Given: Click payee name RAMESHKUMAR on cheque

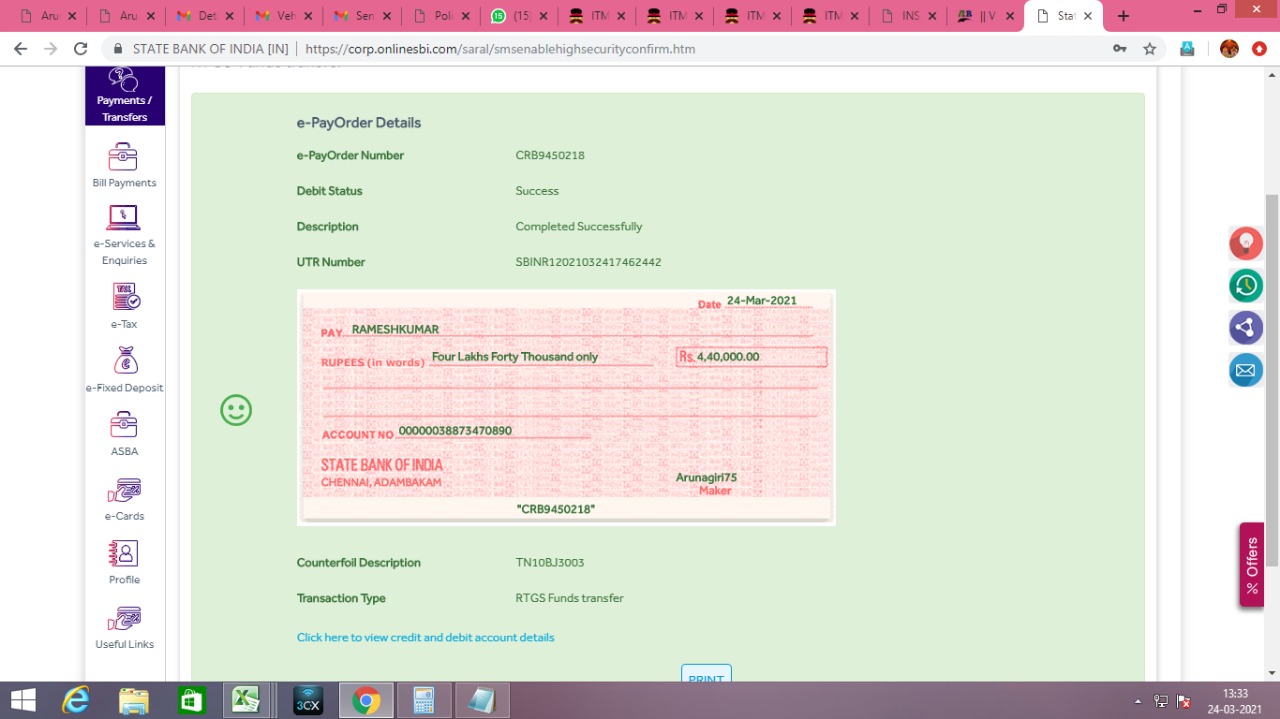Looking at the screenshot, I should tap(395, 329).
